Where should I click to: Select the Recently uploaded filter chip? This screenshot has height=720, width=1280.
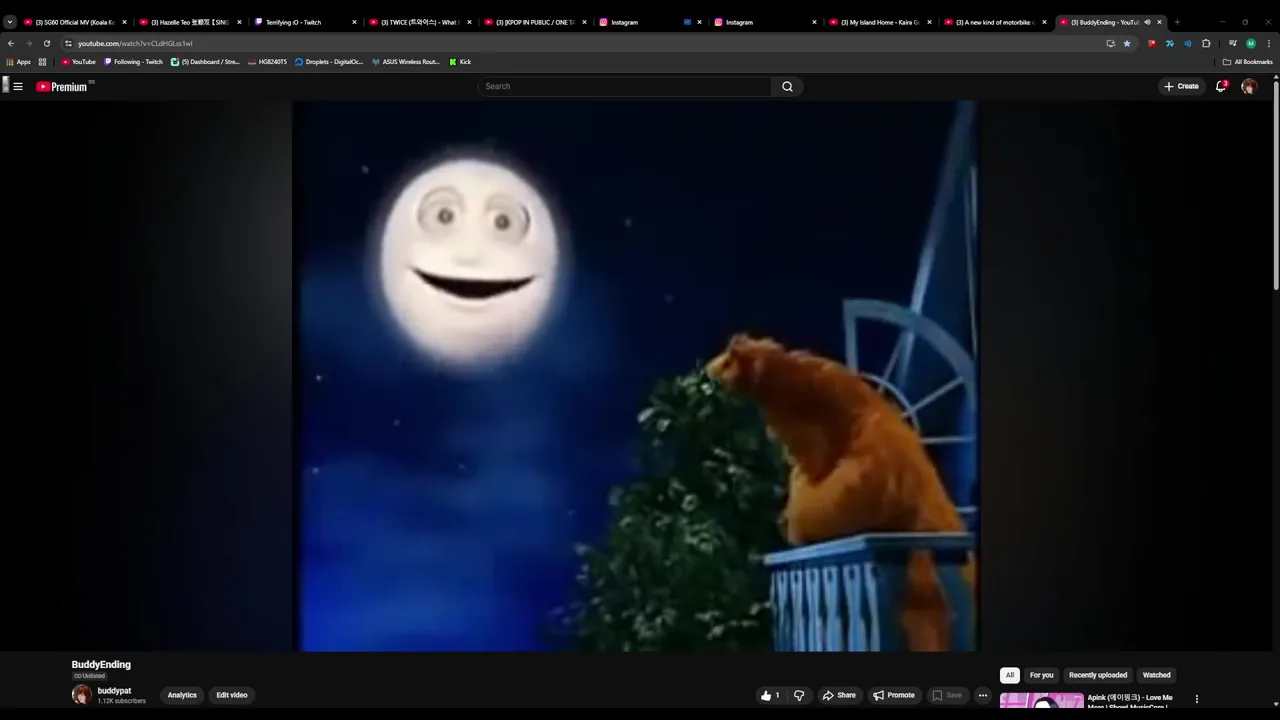[1098, 675]
